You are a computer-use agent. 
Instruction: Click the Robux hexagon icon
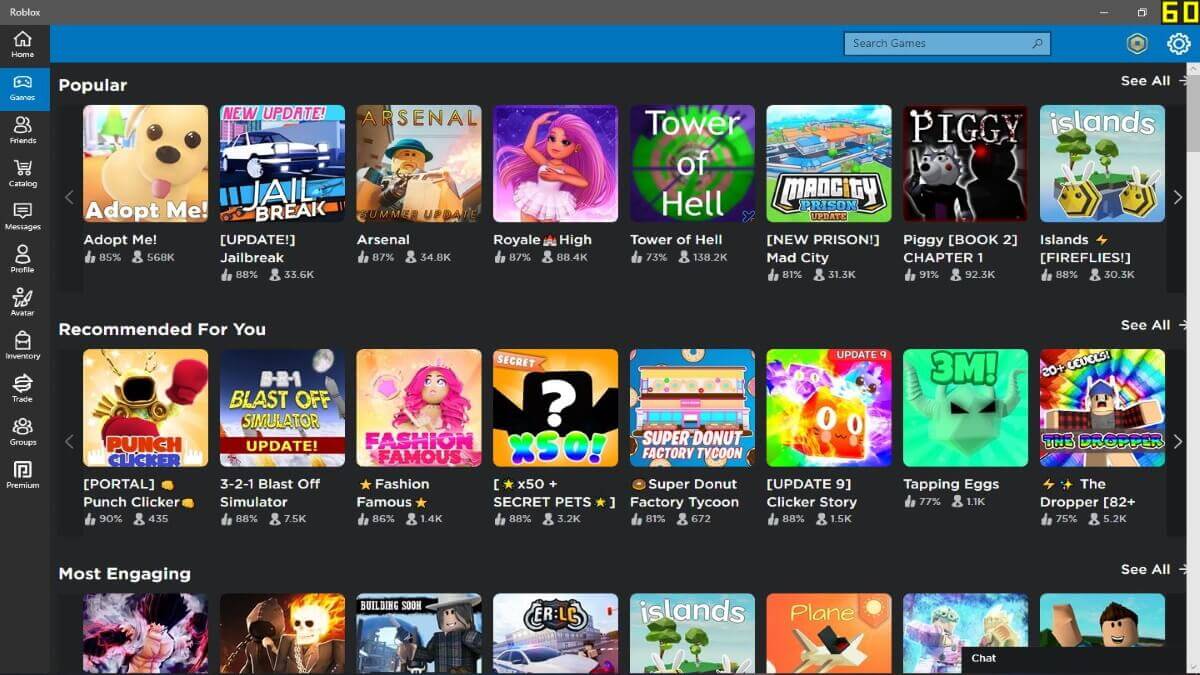pos(1137,43)
